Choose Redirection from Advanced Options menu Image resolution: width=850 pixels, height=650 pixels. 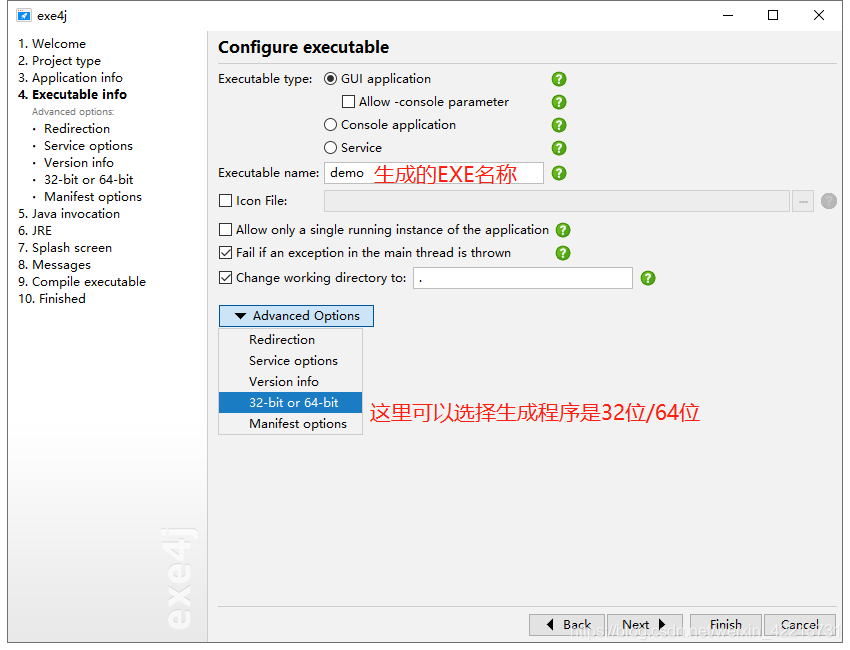tap(291, 340)
